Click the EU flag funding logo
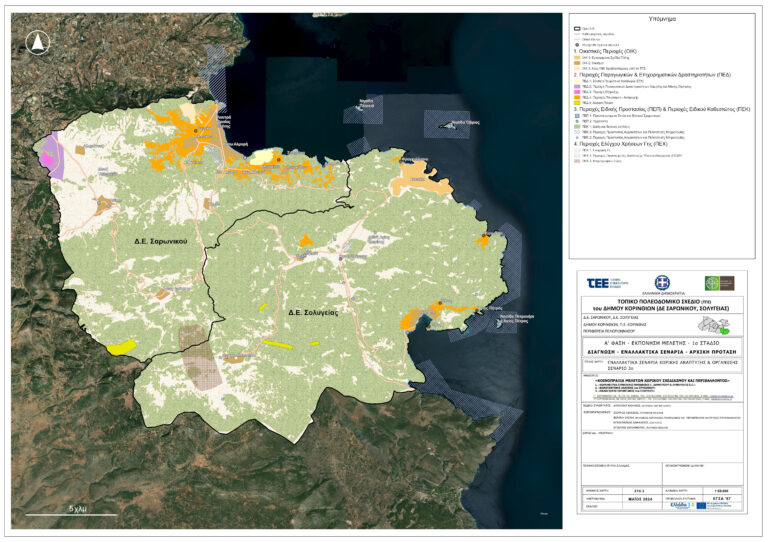This screenshot has width=768, height=542. [701, 505]
